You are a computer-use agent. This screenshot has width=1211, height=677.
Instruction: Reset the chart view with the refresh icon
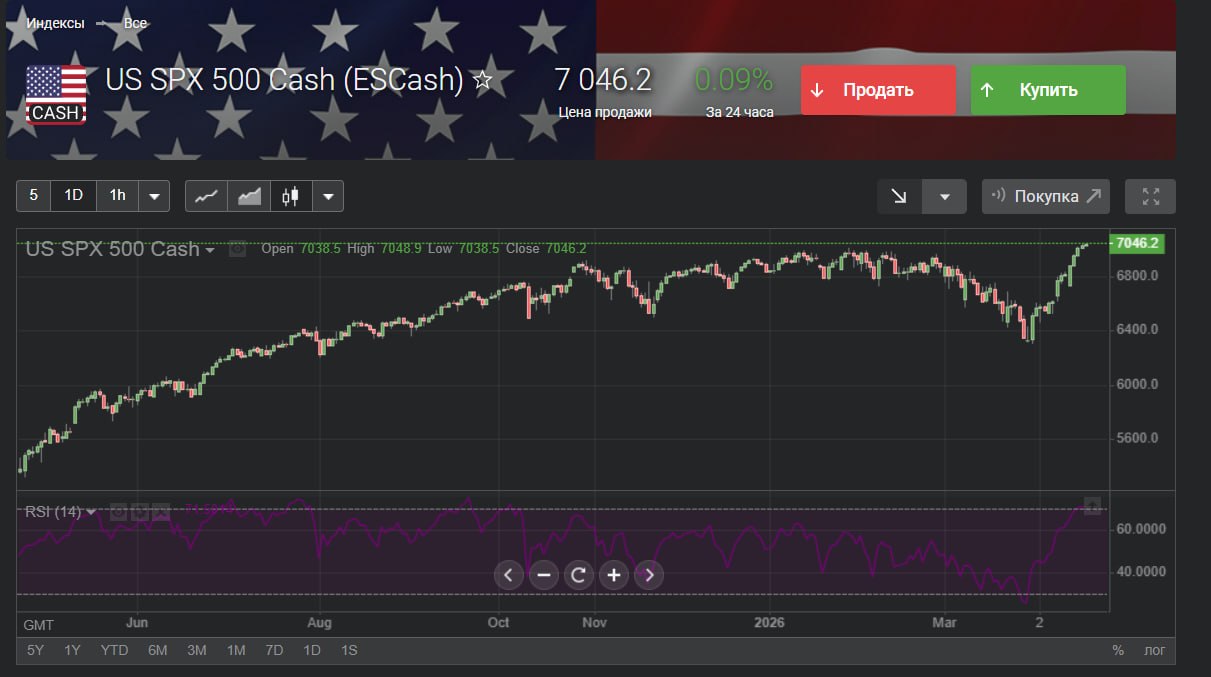coord(579,575)
